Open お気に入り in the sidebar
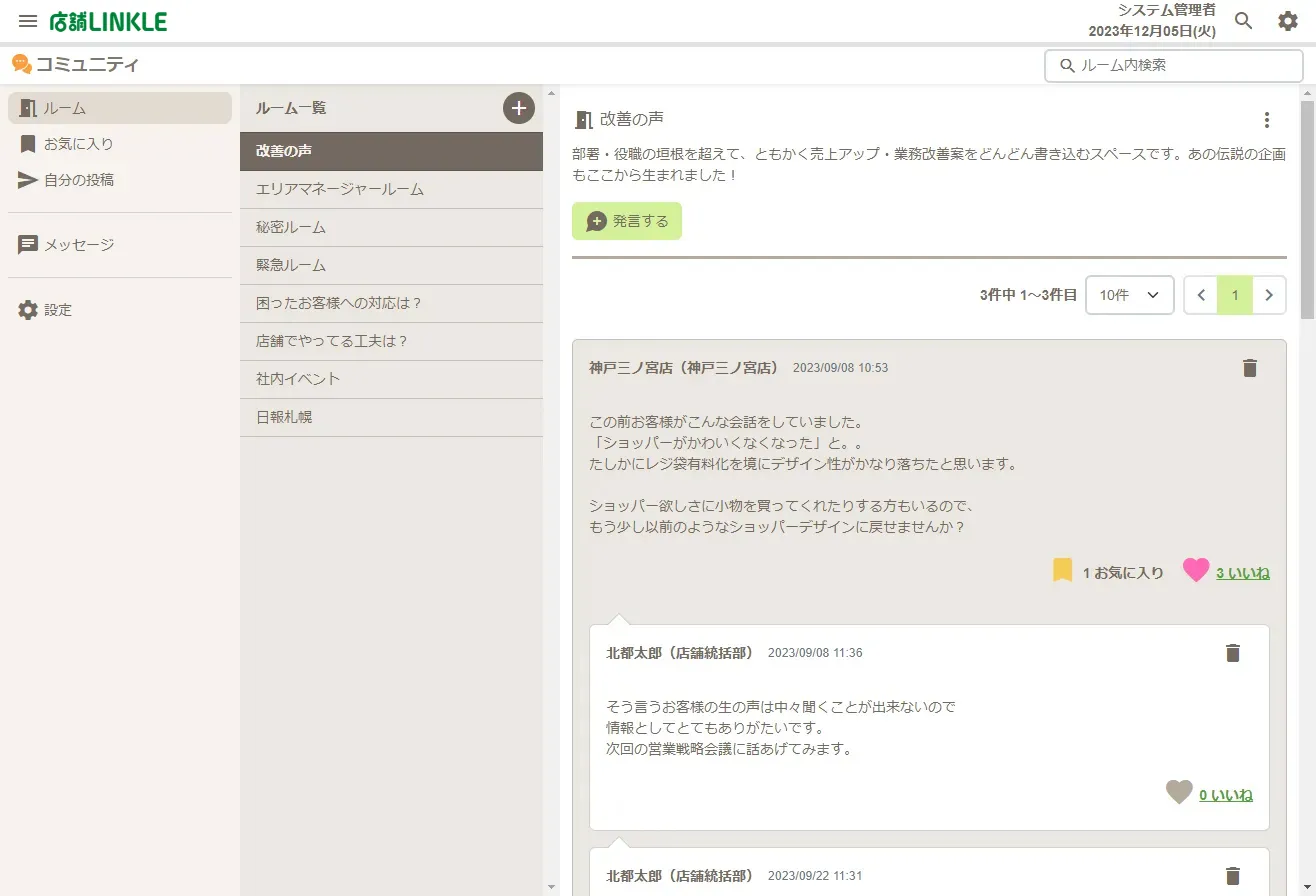 pyautogui.click(x=120, y=144)
